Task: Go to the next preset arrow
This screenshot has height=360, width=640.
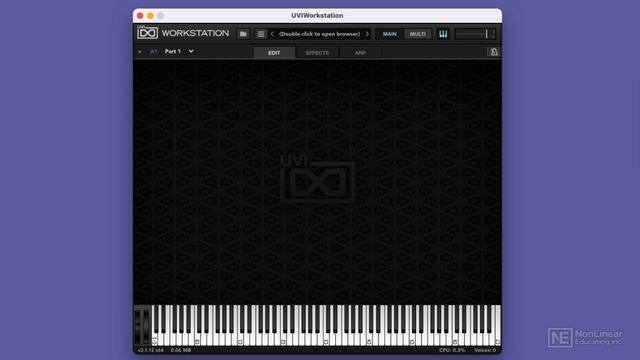Action: (367, 34)
